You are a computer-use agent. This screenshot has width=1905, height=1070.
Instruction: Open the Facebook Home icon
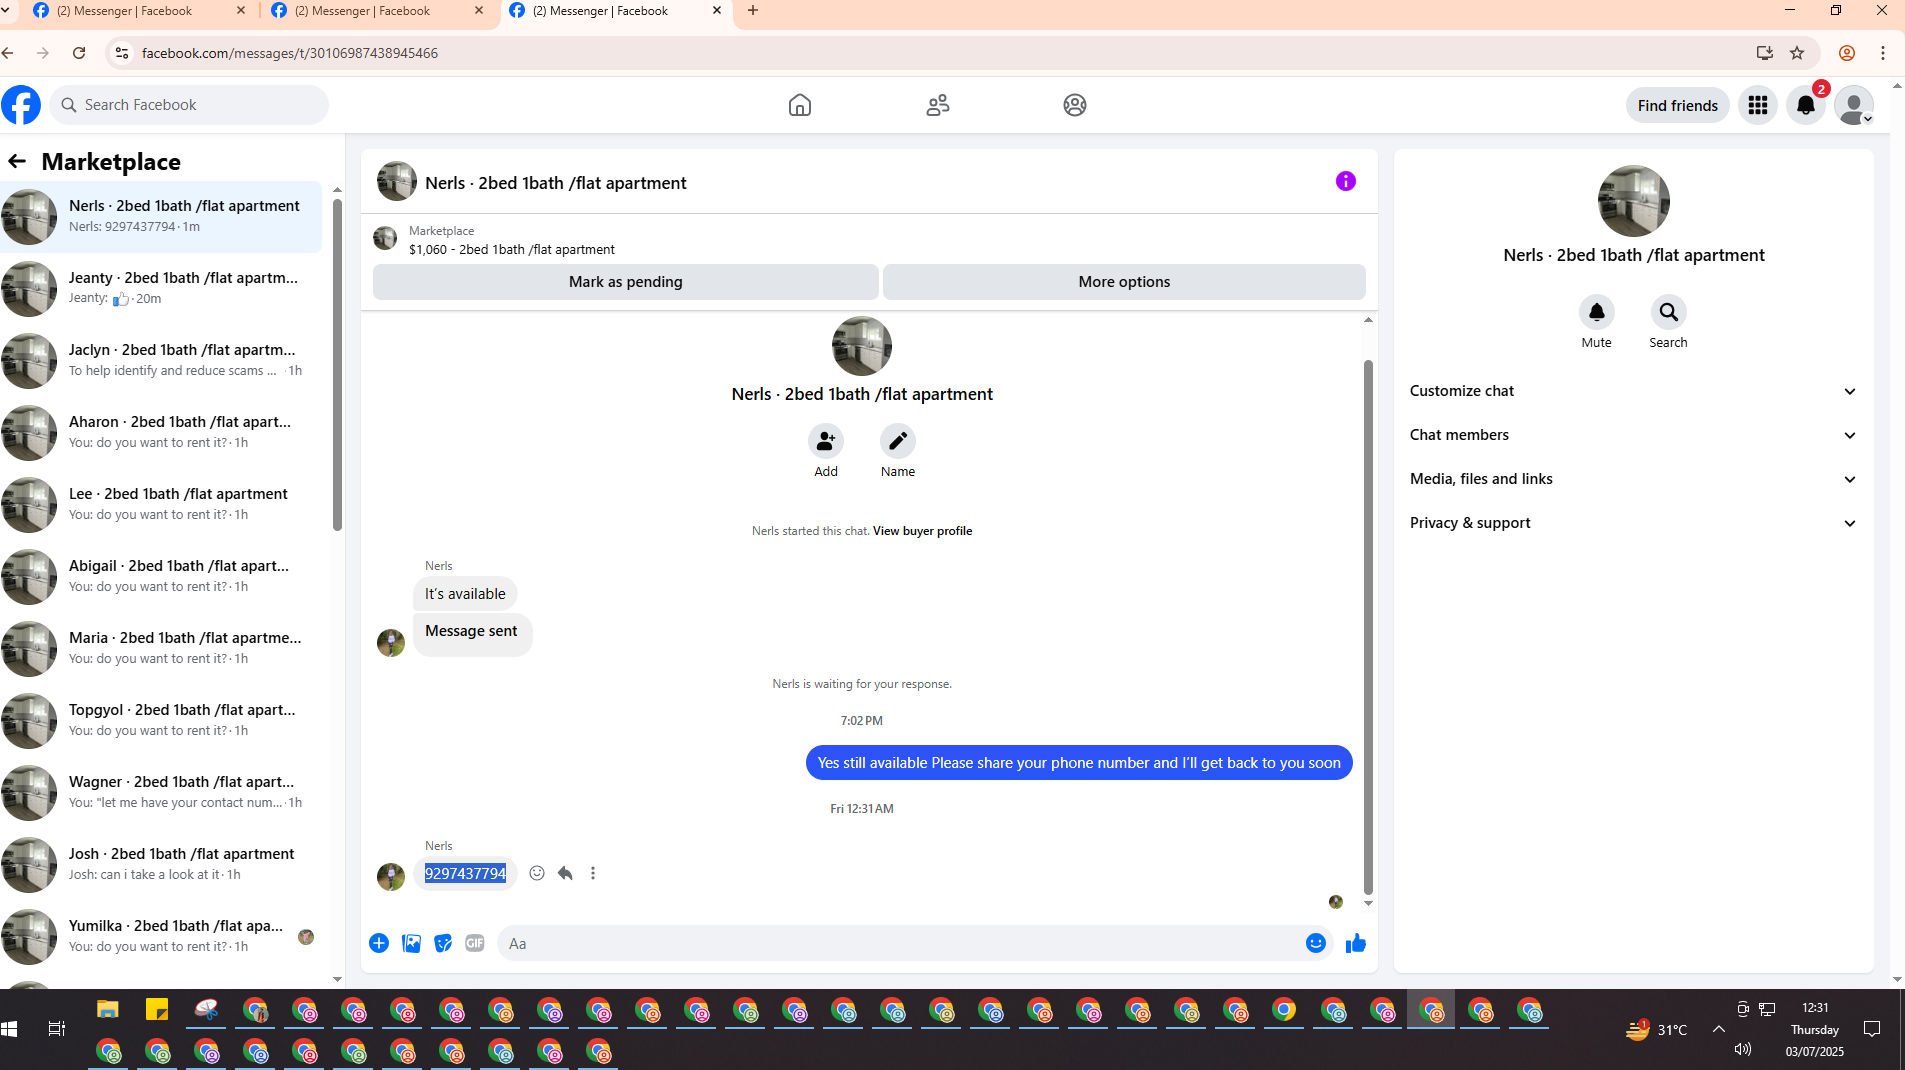coord(799,105)
